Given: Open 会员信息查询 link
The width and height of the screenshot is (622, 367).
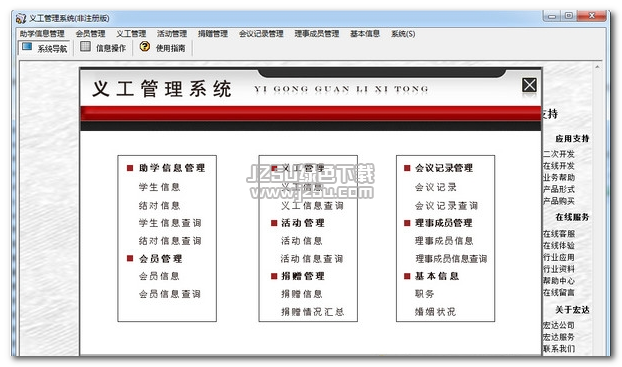Looking at the screenshot, I should (x=170, y=294).
